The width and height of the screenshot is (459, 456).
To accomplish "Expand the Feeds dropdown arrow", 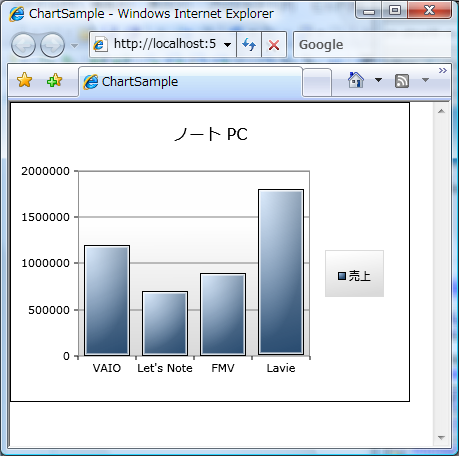I will [425, 80].
